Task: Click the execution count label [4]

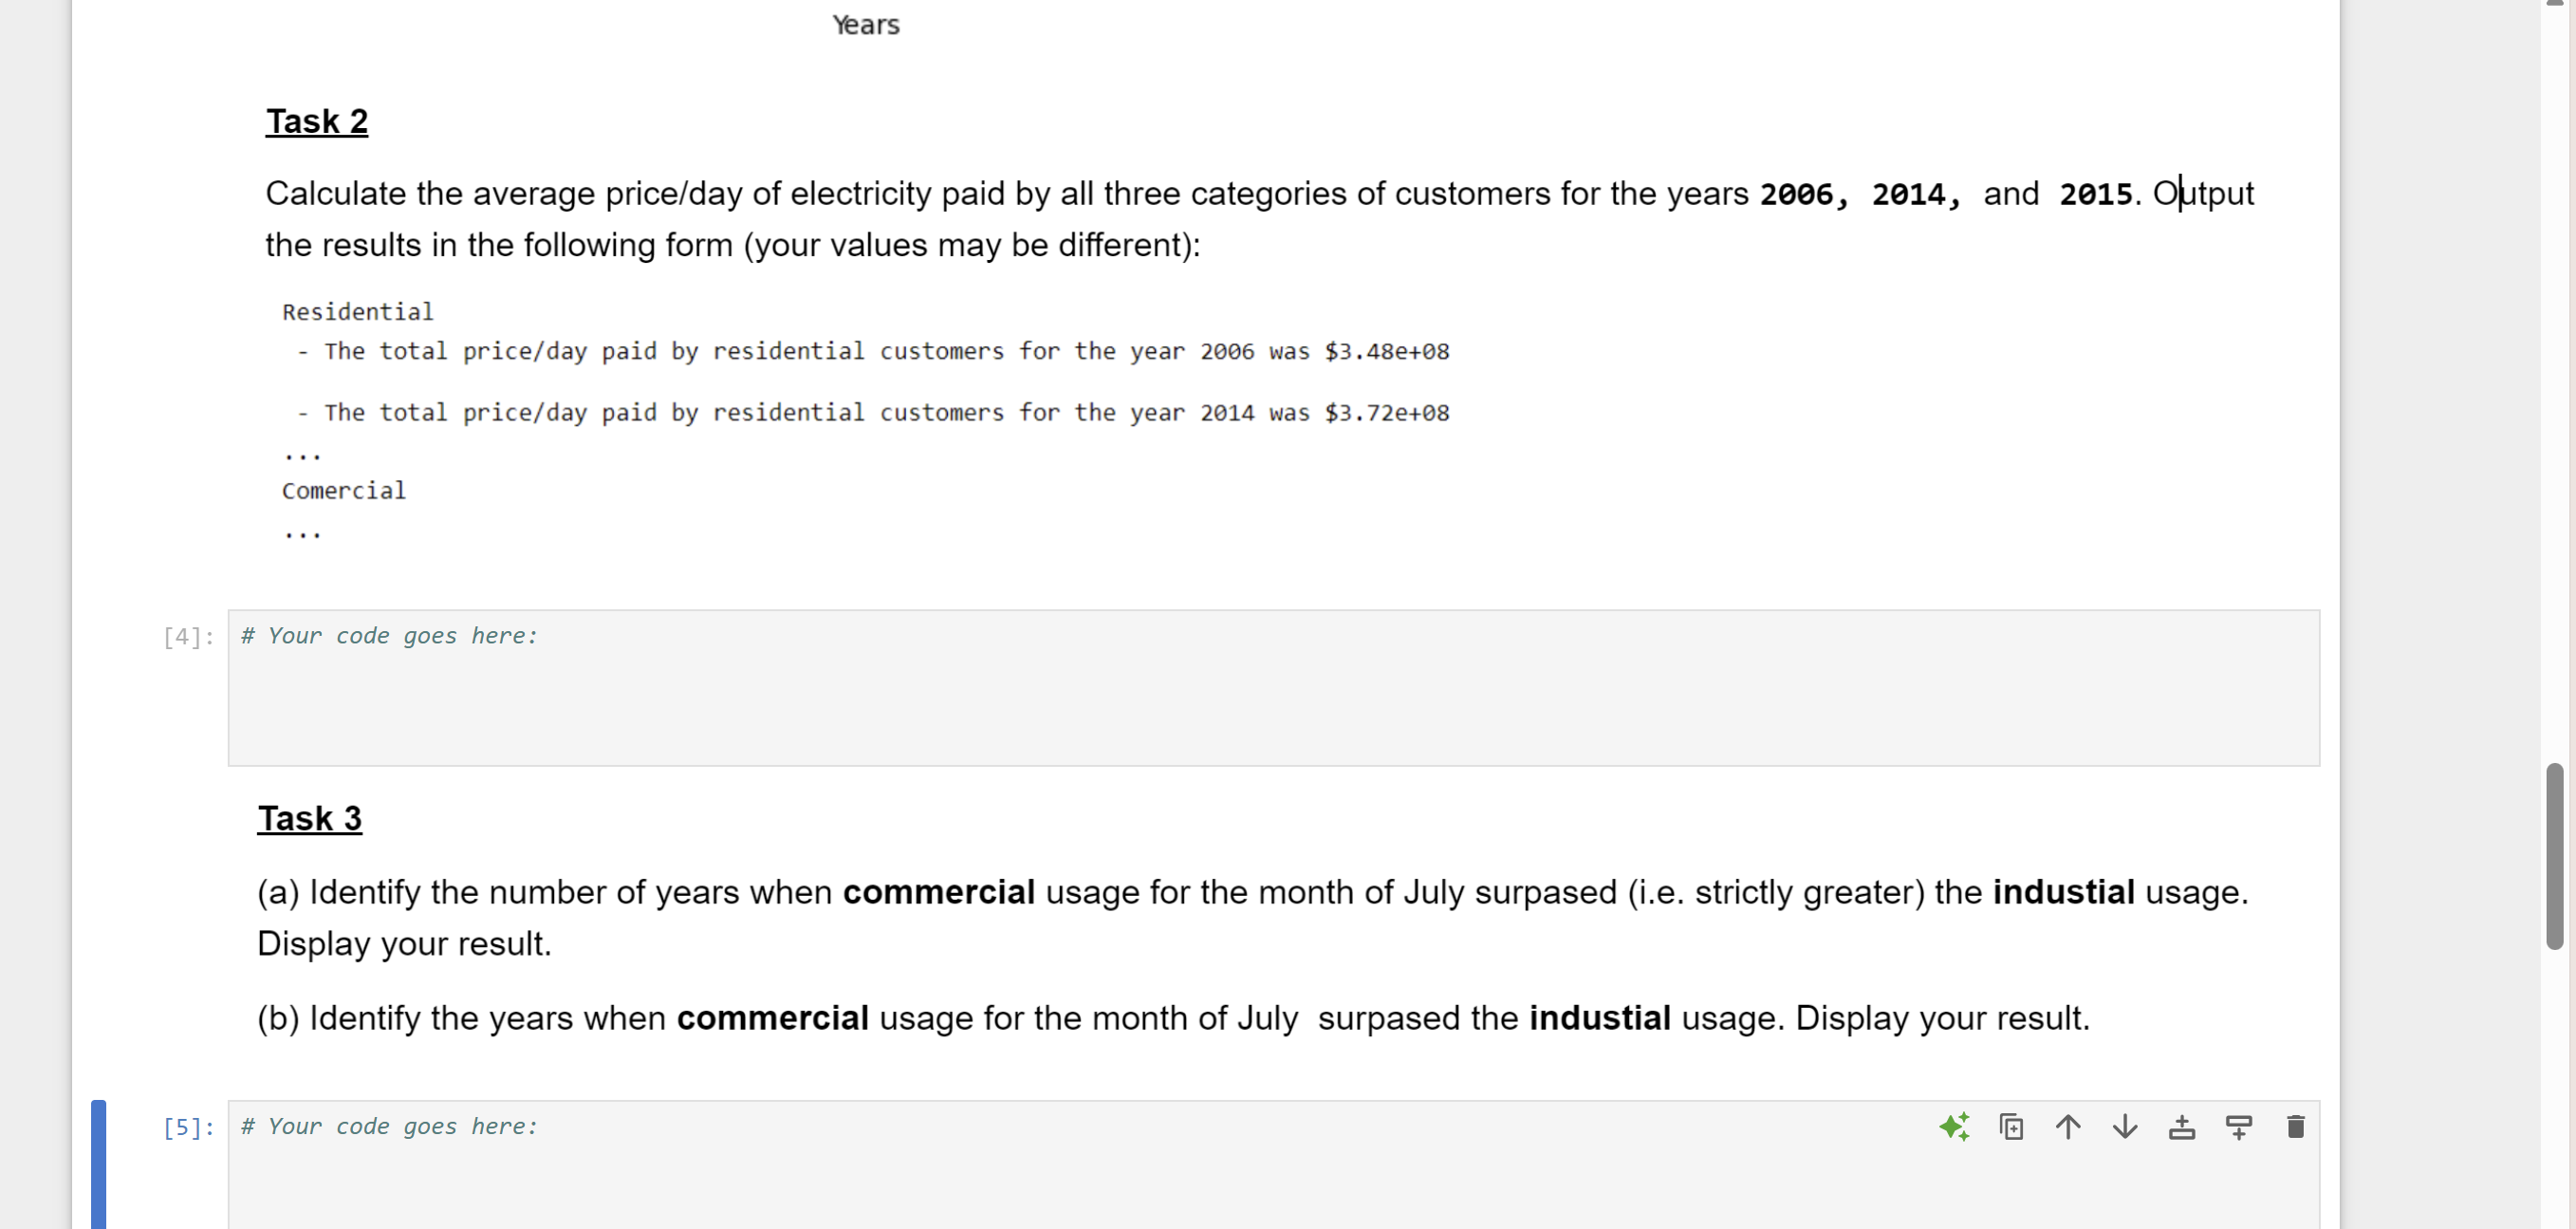Action: [x=189, y=636]
